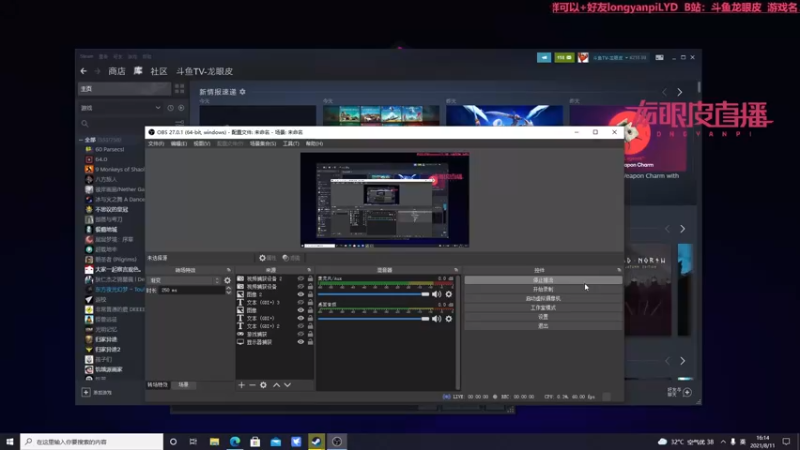The width and height of the screenshot is (800, 450).
Task: Open the 渐变 transition type dropdown
Action: coord(184,281)
